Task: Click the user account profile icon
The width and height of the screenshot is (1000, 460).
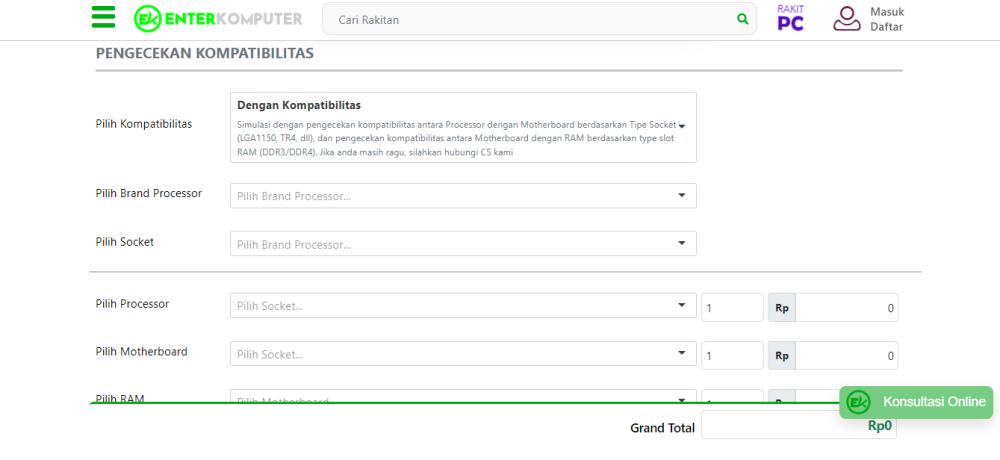Action: (x=847, y=19)
